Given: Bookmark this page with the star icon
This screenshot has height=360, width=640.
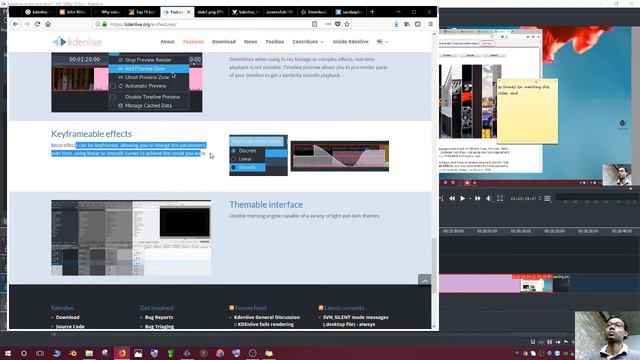Looking at the screenshot, I should pyautogui.click(x=347, y=24).
